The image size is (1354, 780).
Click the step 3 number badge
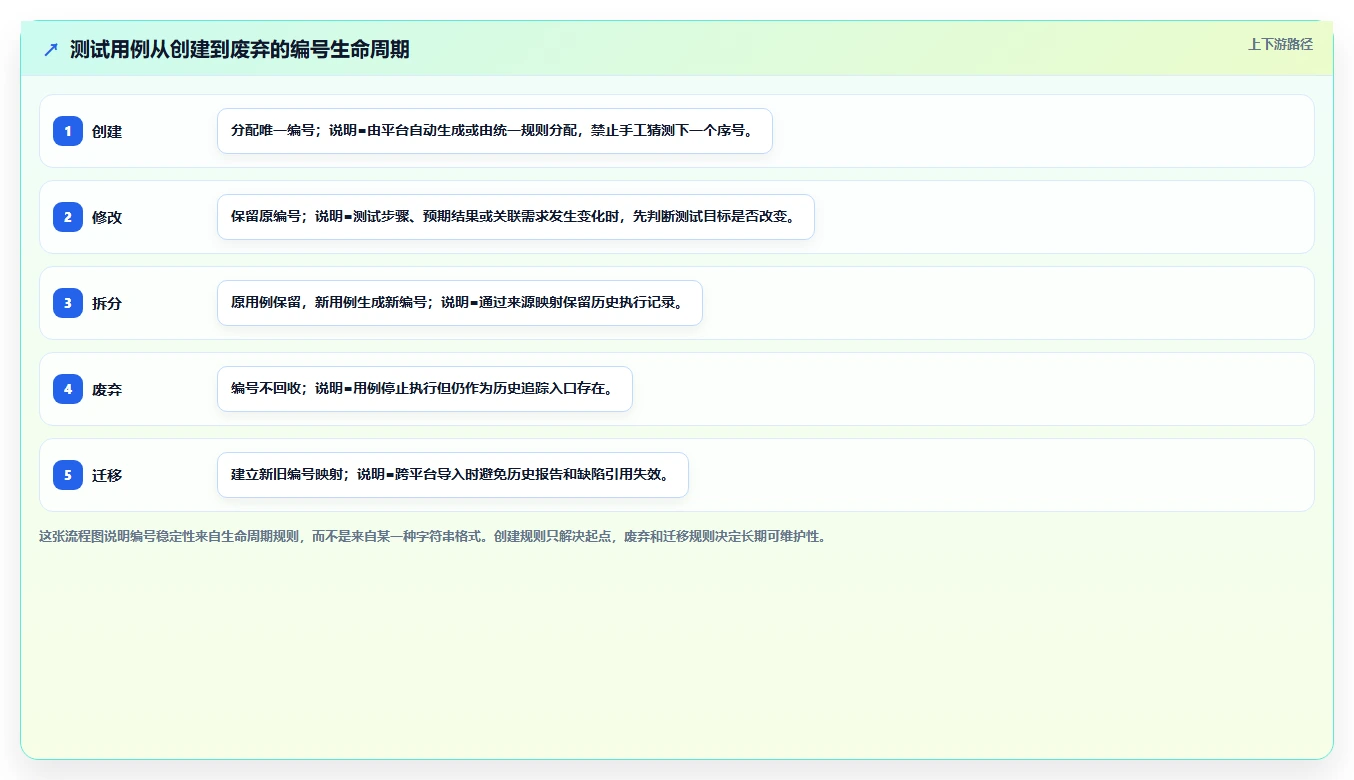coord(68,302)
